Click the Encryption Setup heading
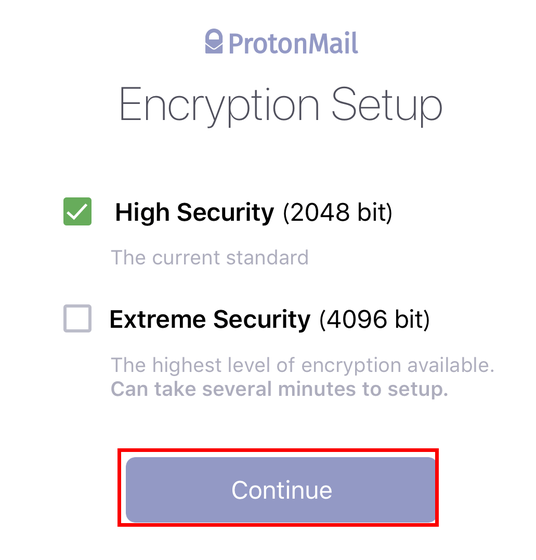This screenshot has height=560, width=536. (x=280, y=105)
